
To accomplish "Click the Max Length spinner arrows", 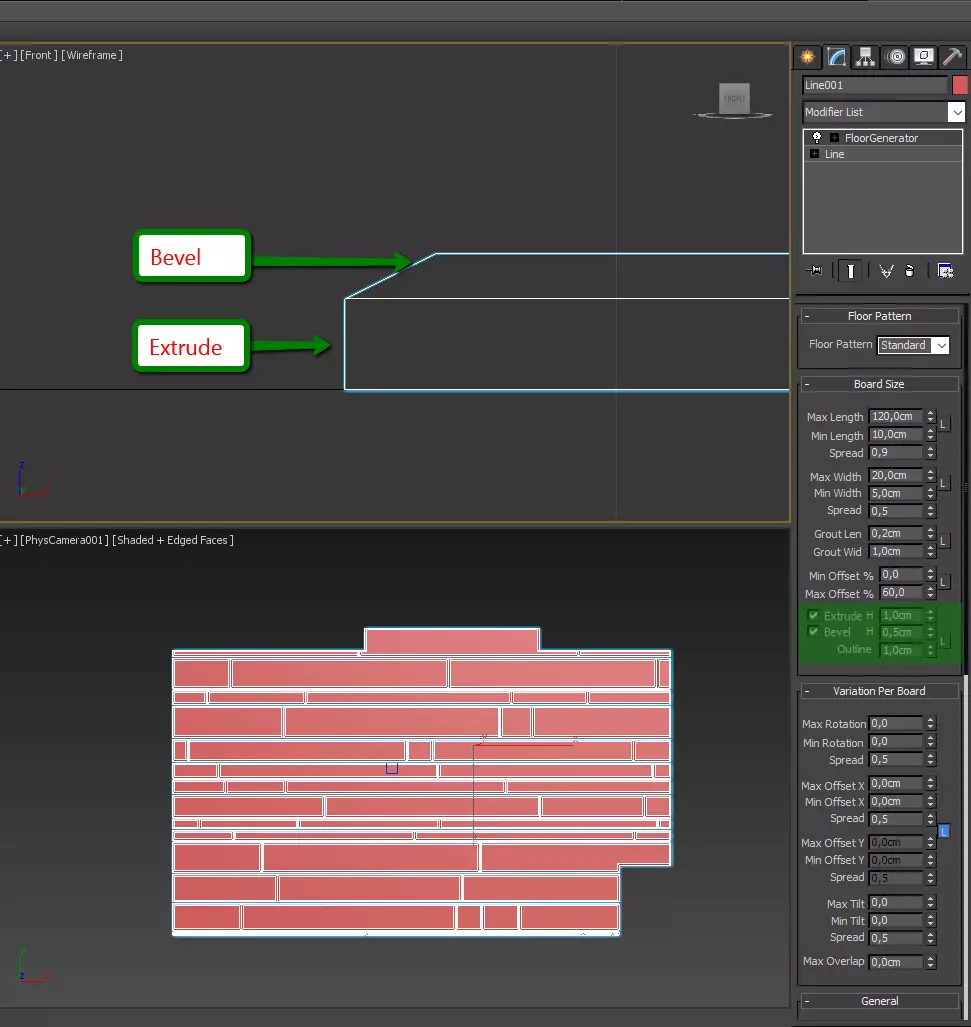I will point(930,417).
